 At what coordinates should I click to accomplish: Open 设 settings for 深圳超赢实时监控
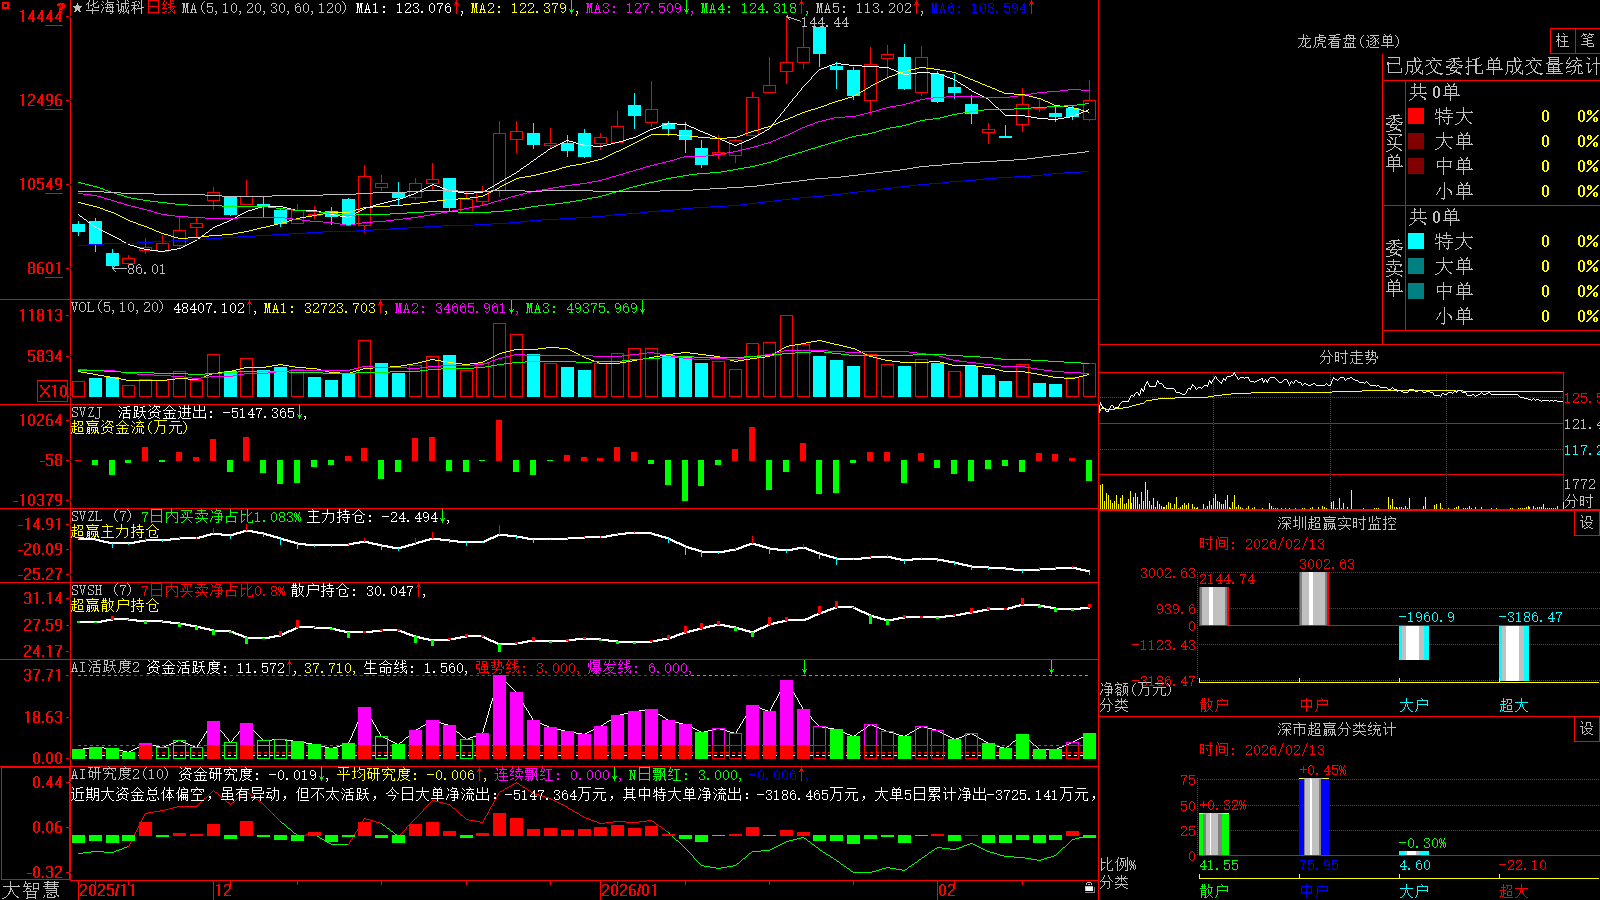click(x=1587, y=523)
